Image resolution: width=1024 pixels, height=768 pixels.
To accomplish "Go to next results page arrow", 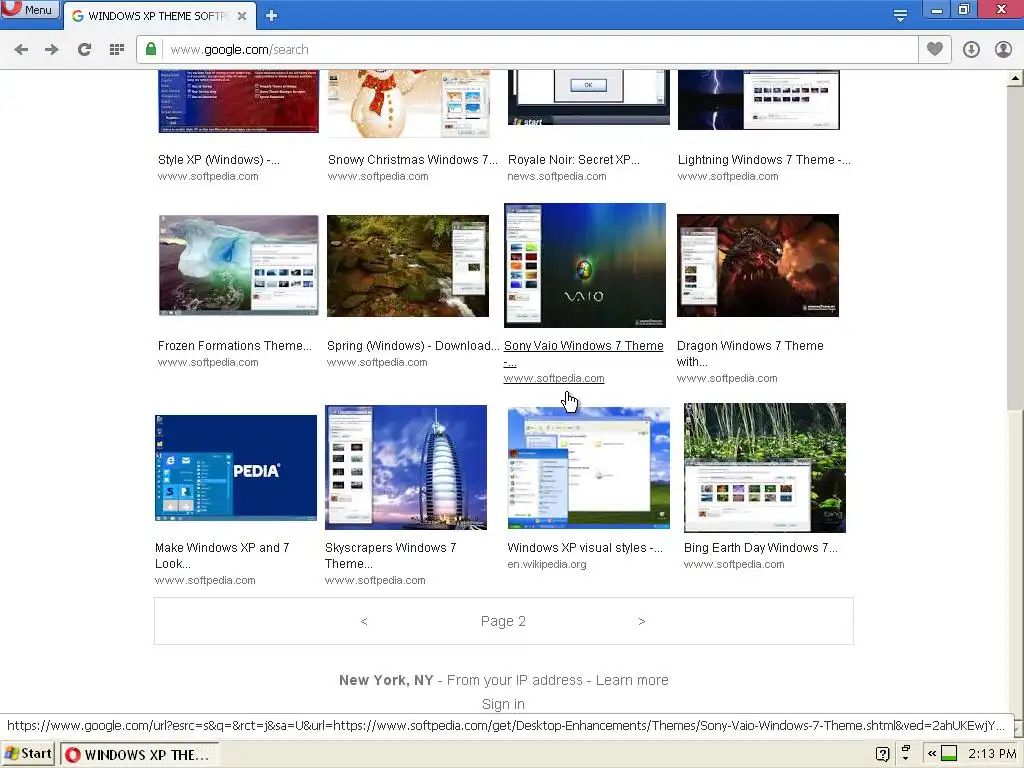I will tap(641, 621).
